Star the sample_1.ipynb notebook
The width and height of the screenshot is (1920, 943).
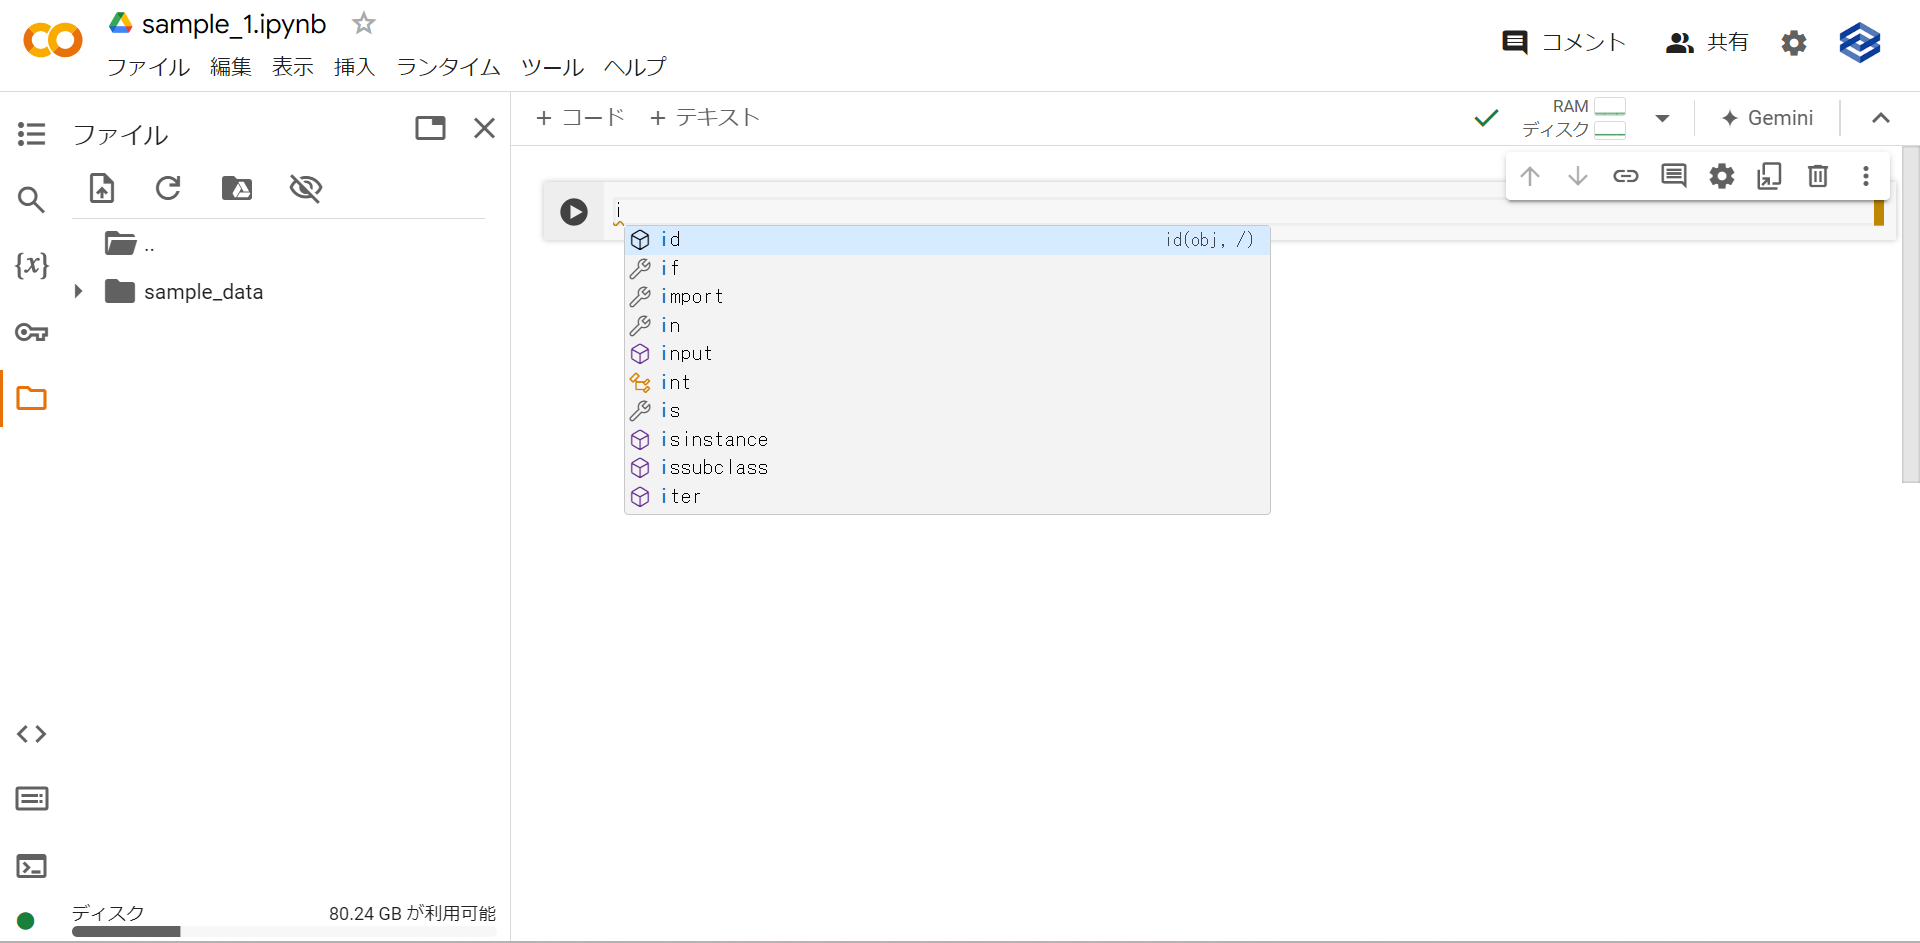coord(362,23)
